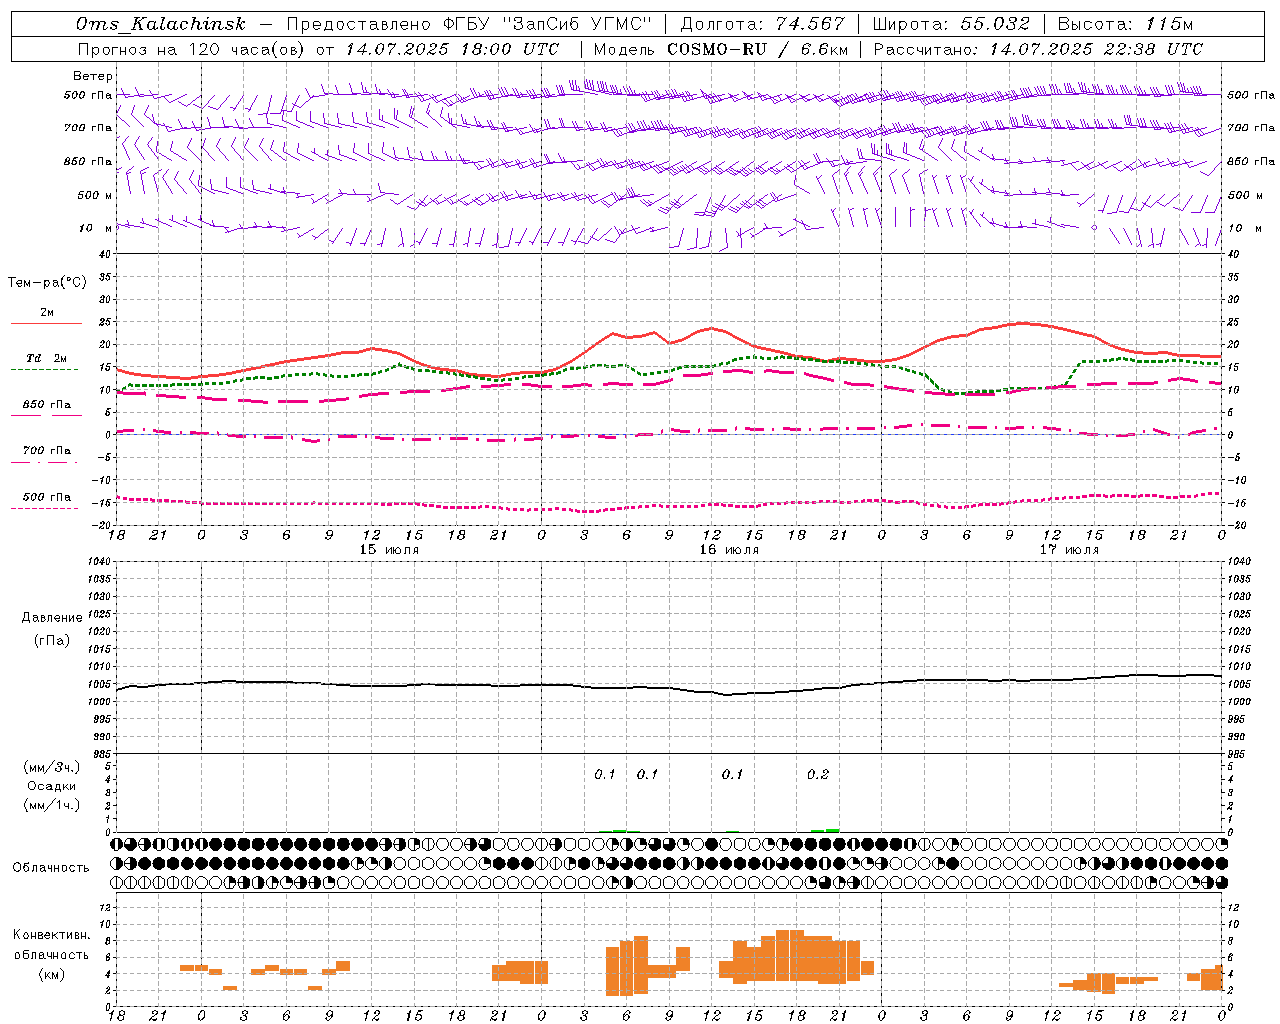Click the Облачность cloud cover label

51,867
